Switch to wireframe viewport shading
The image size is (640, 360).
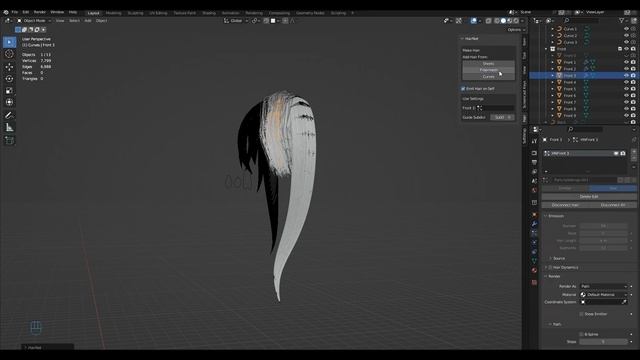(497, 20)
